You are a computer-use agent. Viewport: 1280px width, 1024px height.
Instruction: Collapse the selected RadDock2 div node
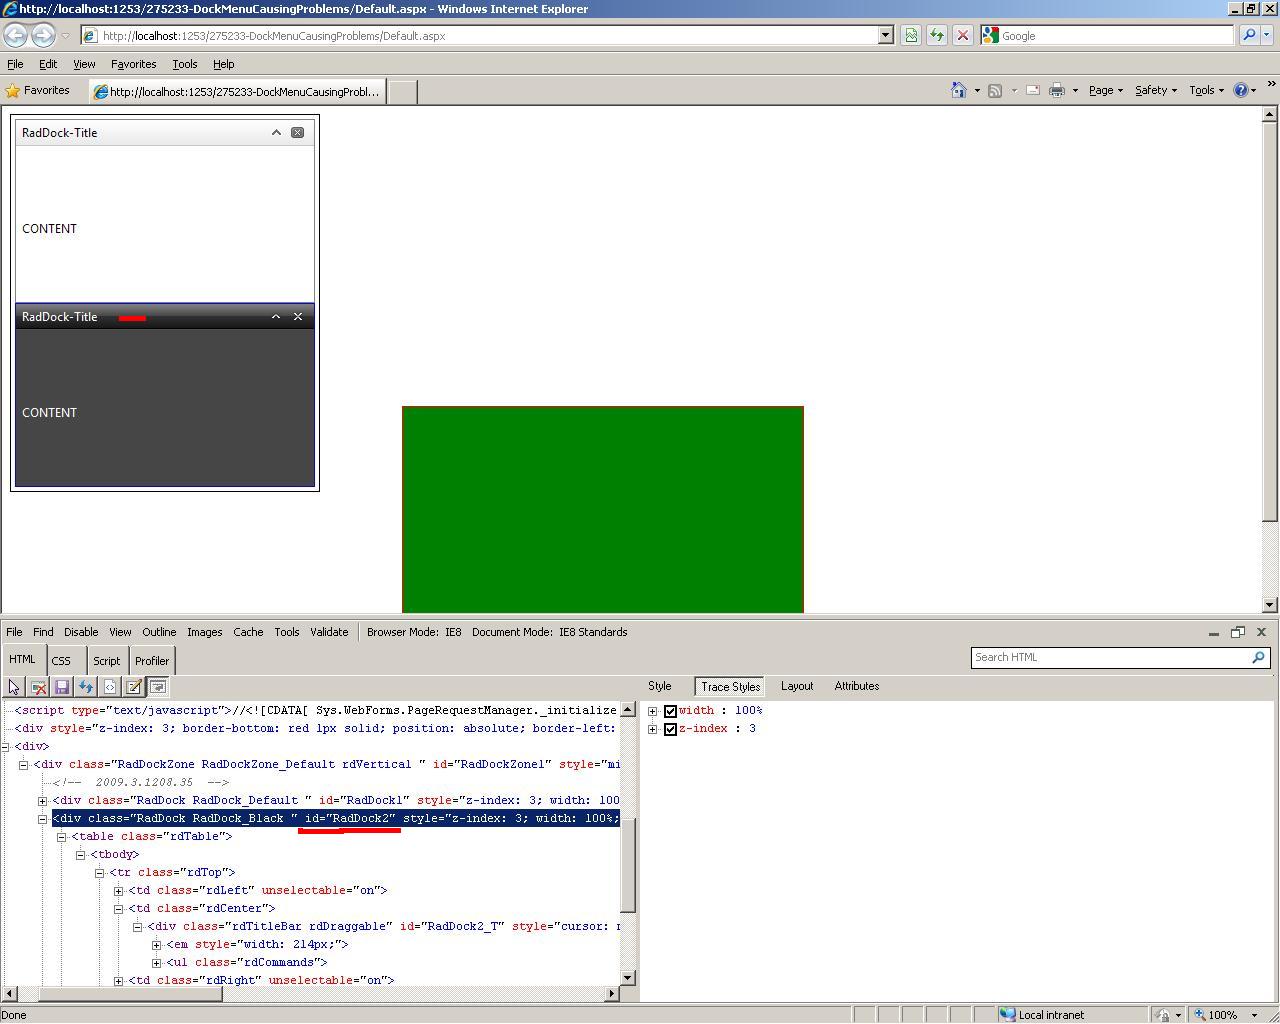click(43, 818)
